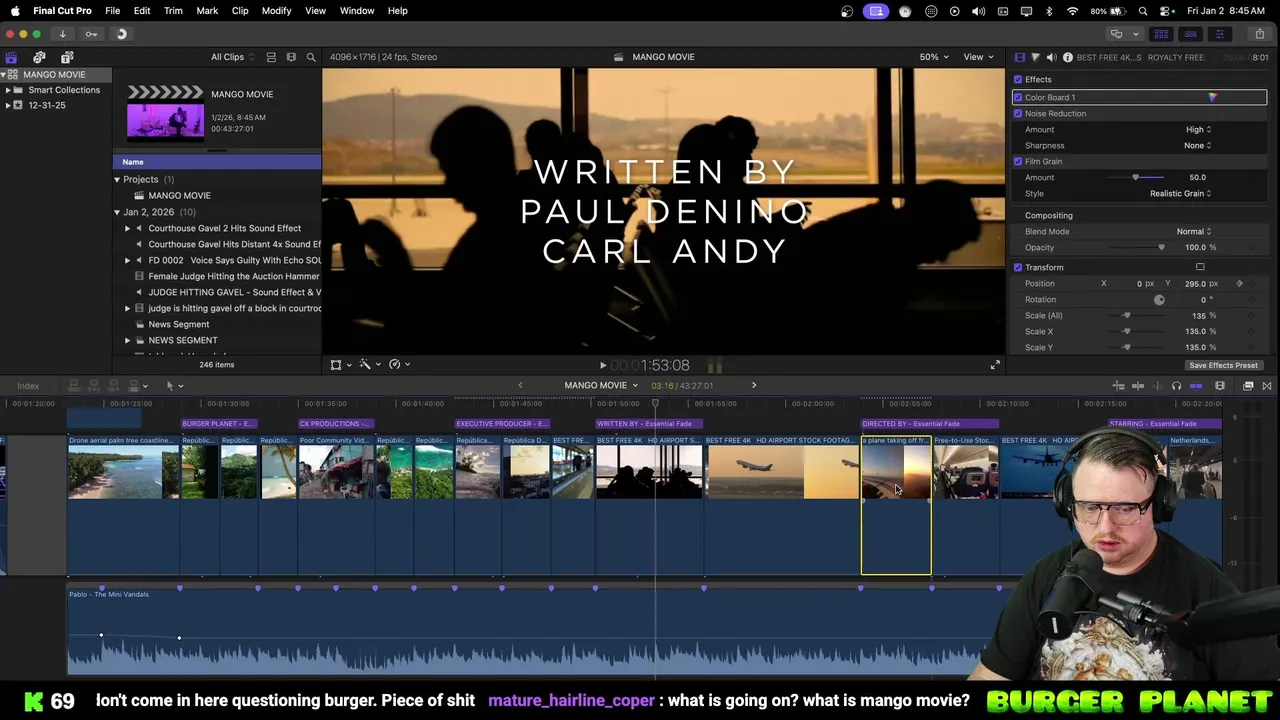Expand Smart Collections folder
1280x720 pixels.
[8, 90]
